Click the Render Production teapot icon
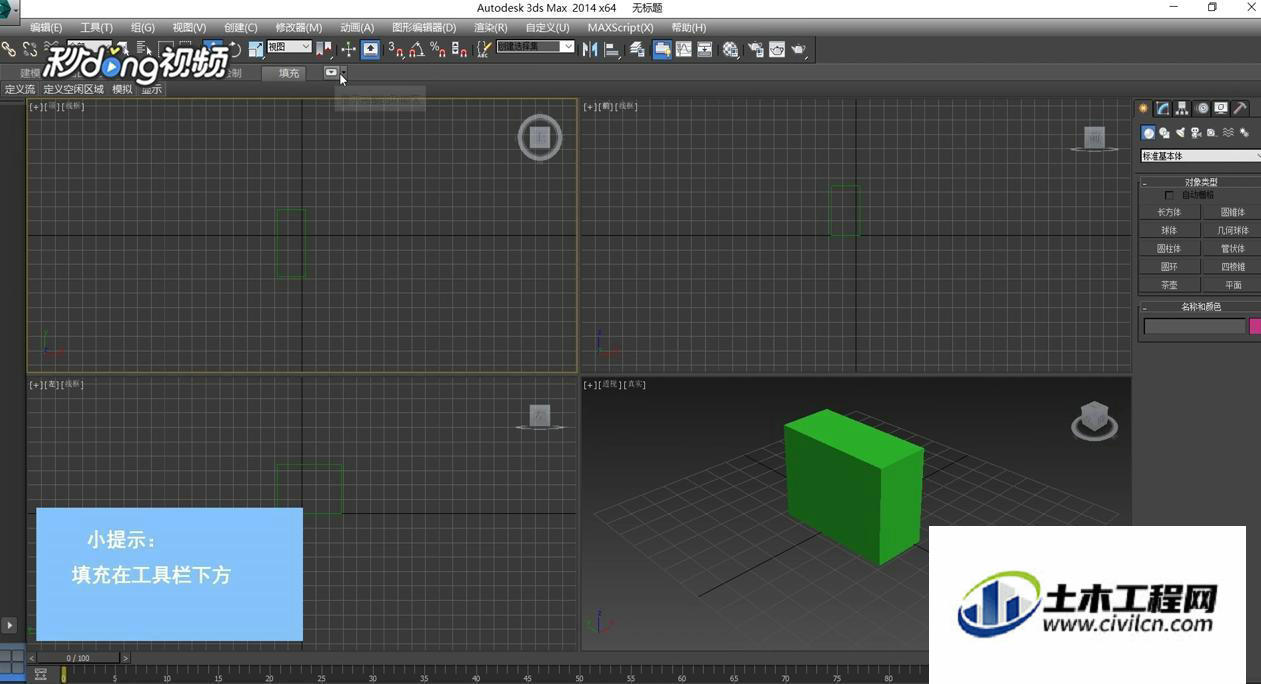 click(x=798, y=49)
